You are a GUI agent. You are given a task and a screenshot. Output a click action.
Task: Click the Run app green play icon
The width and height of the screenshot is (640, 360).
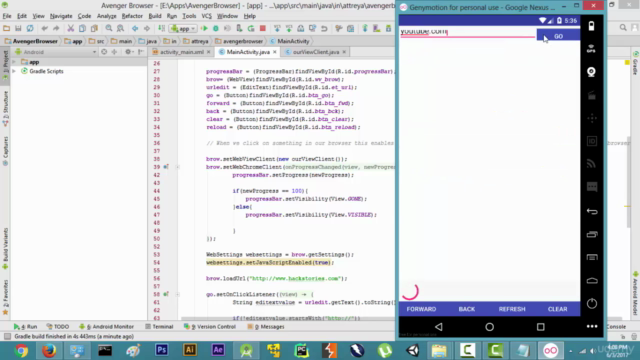pyautogui.click(x=204, y=28)
